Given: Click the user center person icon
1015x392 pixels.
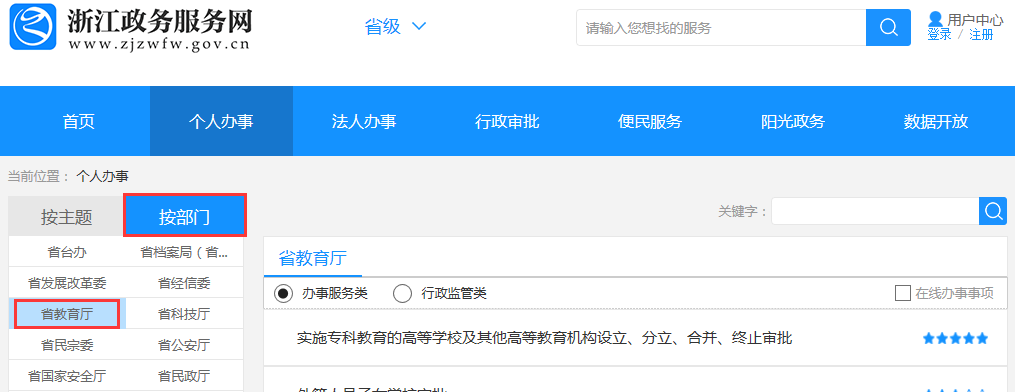Looking at the screenshot, I should coord(935,19).
